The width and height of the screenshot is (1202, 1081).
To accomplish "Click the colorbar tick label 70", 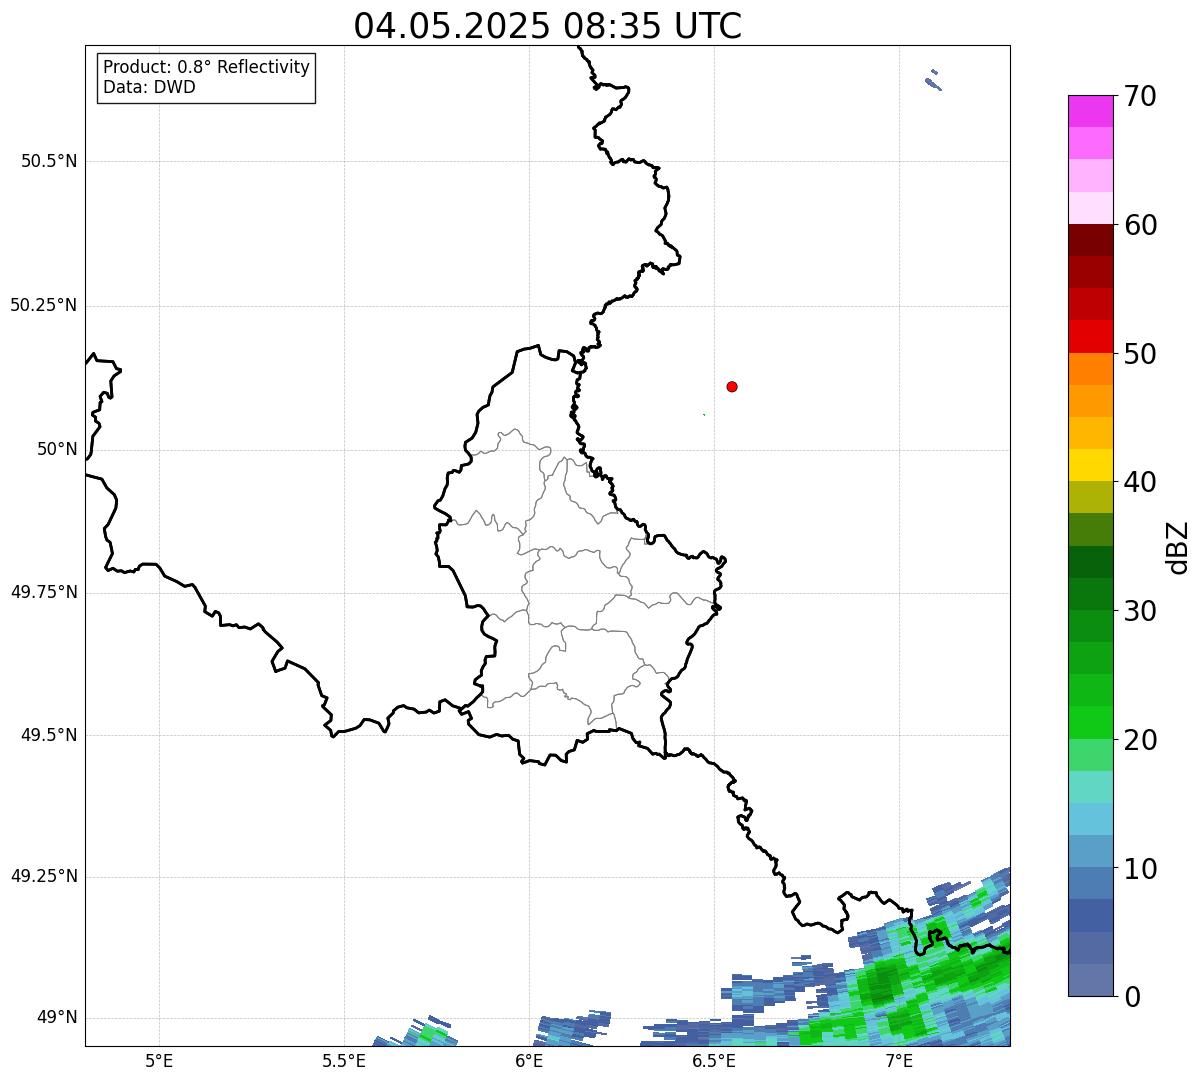I will 1140,96.
